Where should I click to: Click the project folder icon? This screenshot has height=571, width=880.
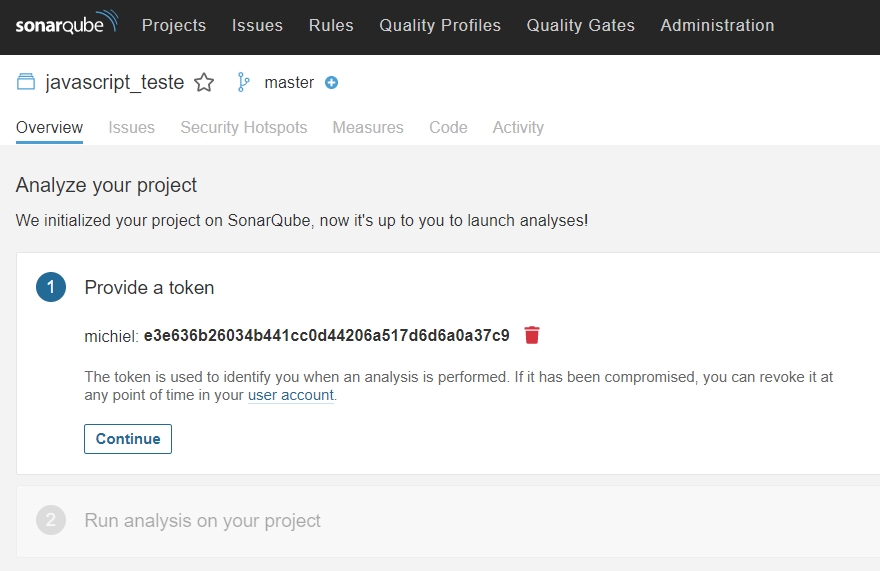pos(26,82)
